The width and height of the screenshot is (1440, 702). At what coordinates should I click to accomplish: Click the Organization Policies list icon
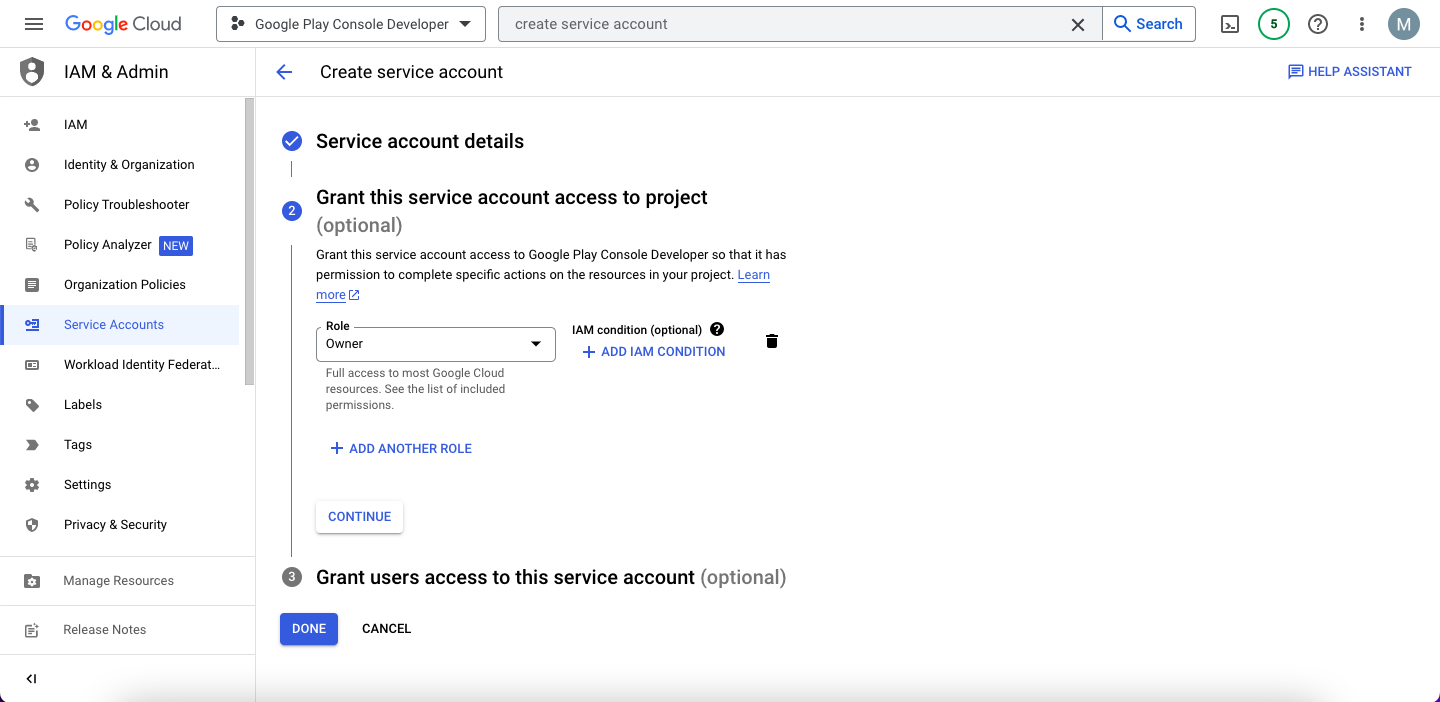32,285
